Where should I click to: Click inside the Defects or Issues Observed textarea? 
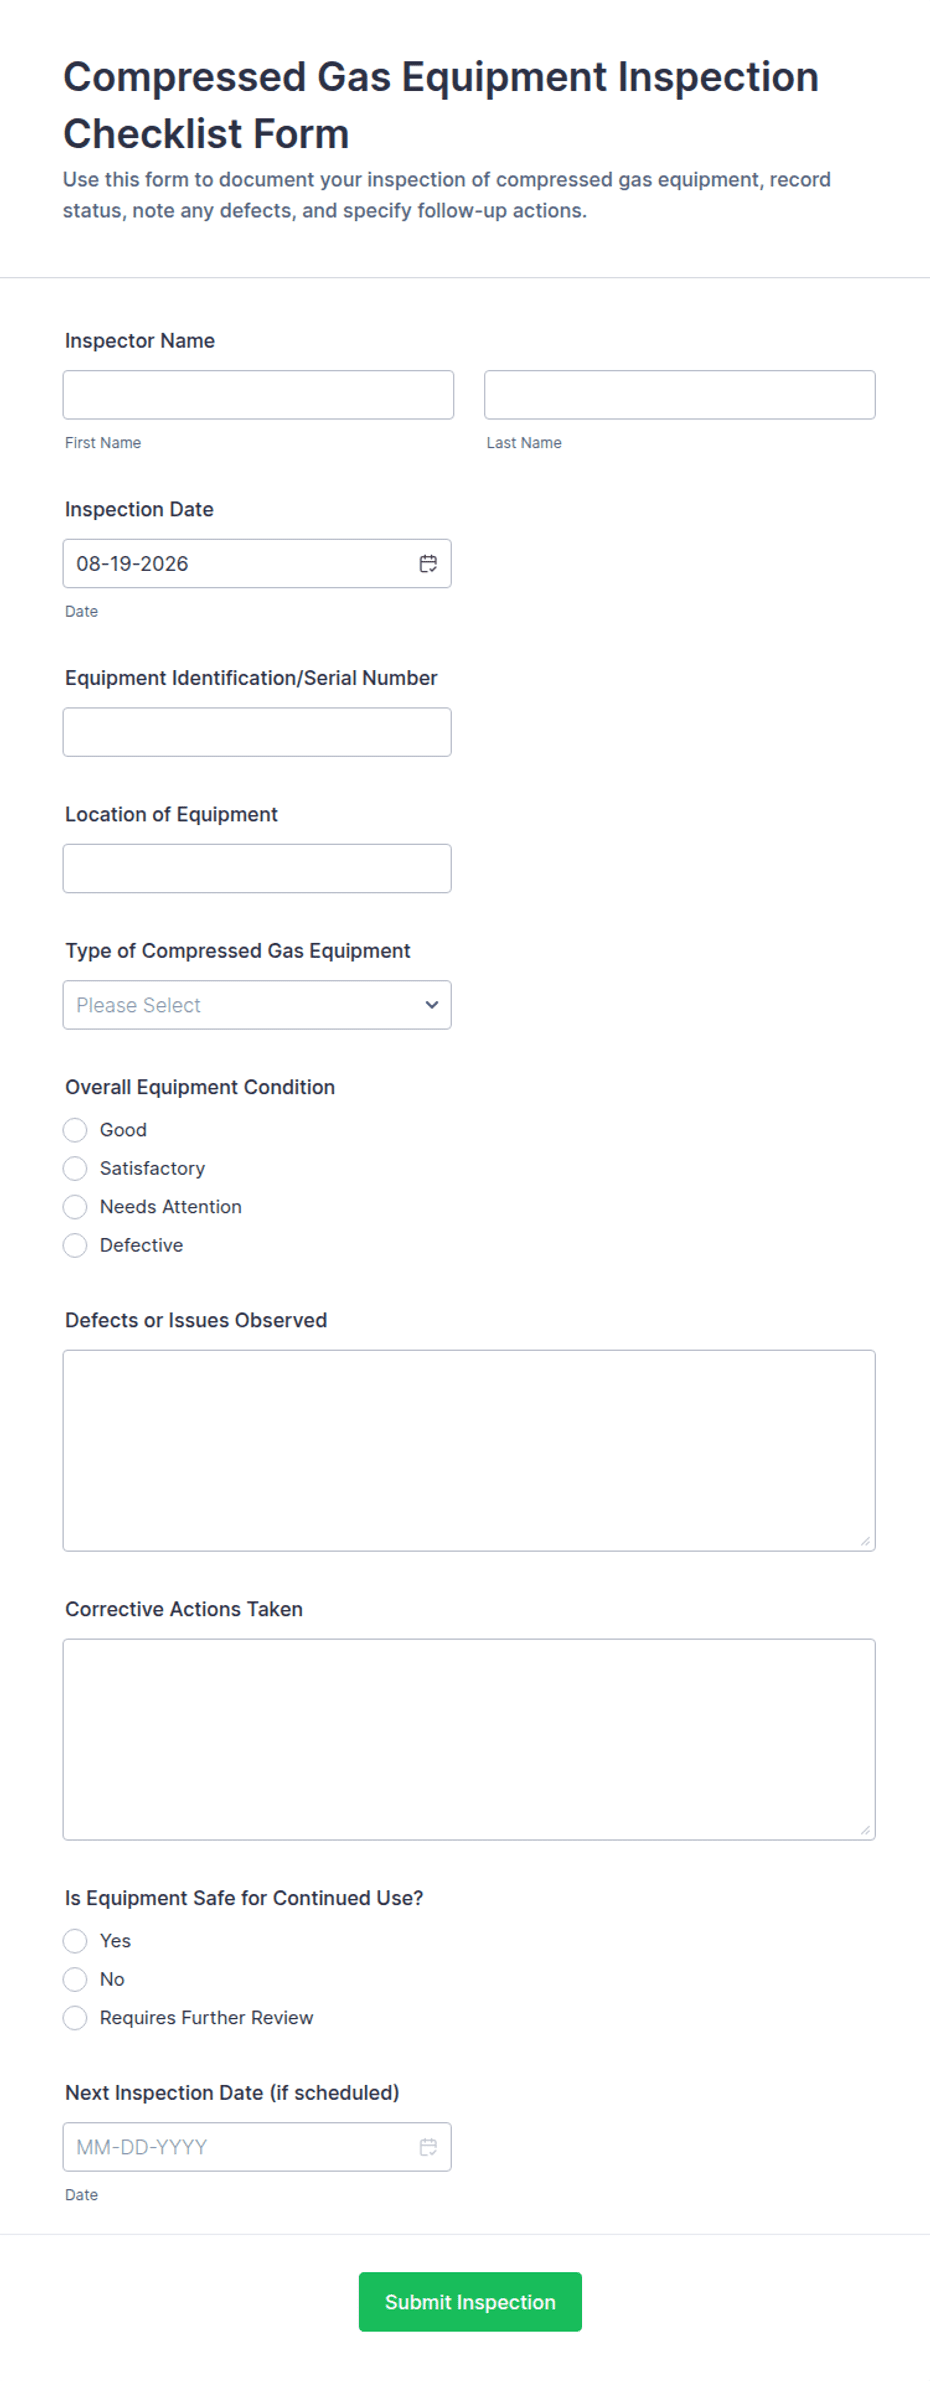(469, 1451)
